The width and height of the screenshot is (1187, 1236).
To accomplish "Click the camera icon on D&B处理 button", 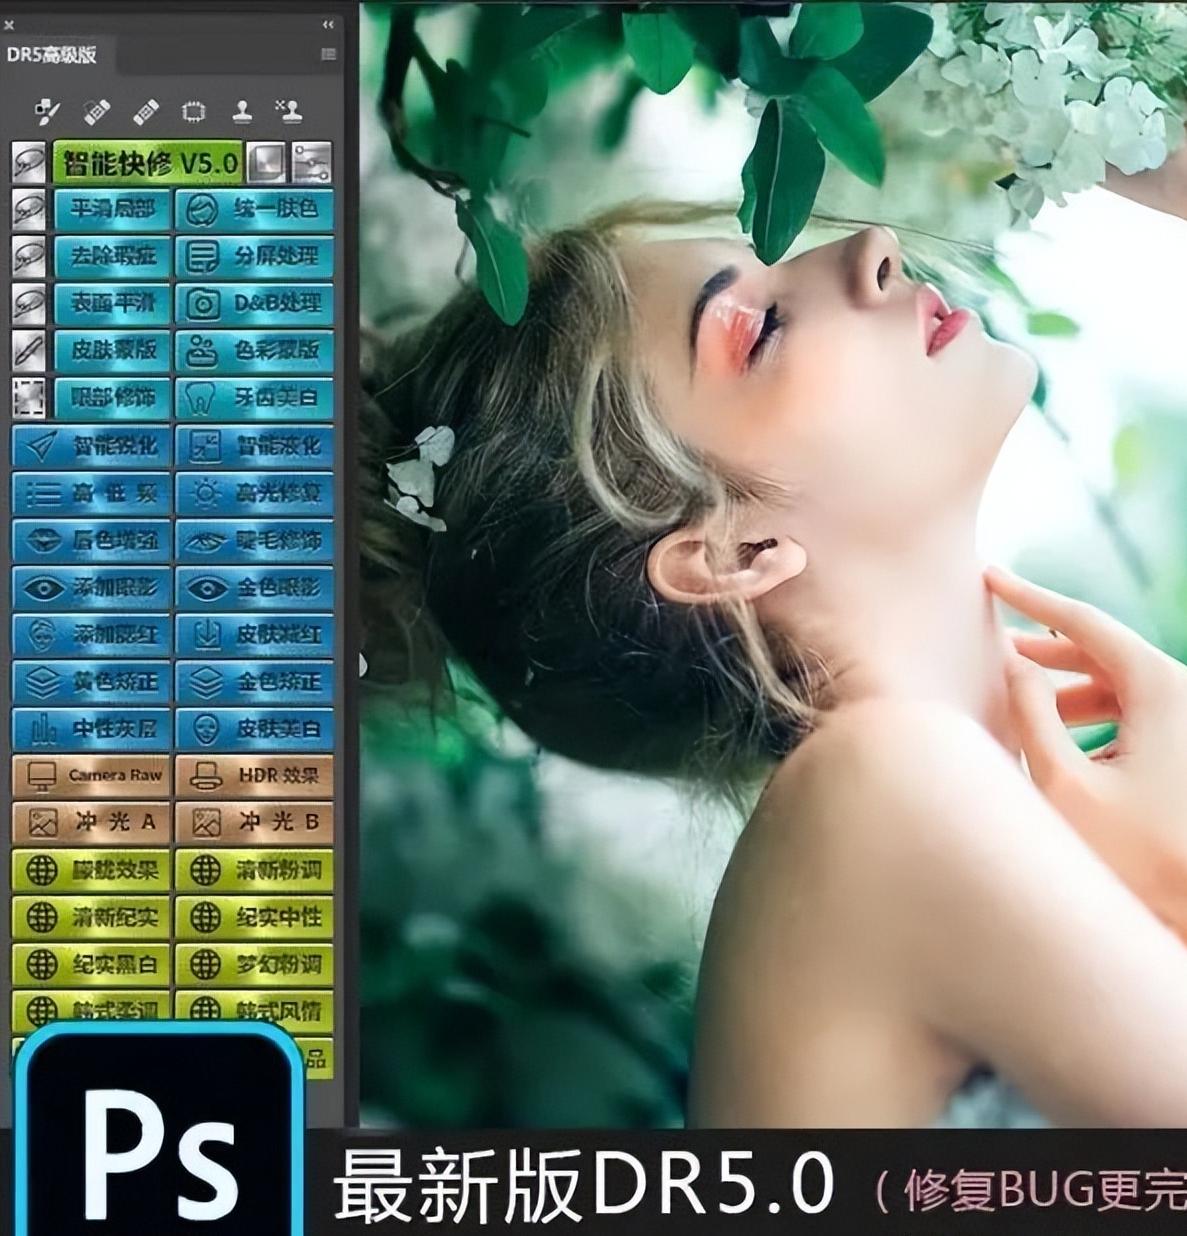I will [203, 305].
